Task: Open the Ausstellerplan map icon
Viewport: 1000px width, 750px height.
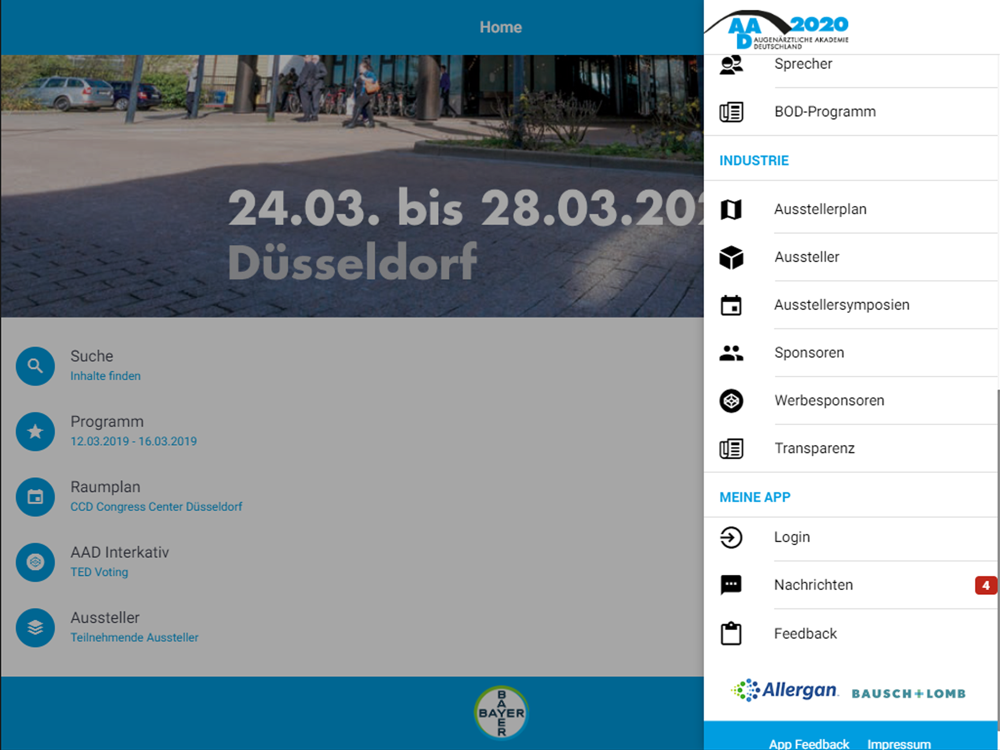Action: 731,209
